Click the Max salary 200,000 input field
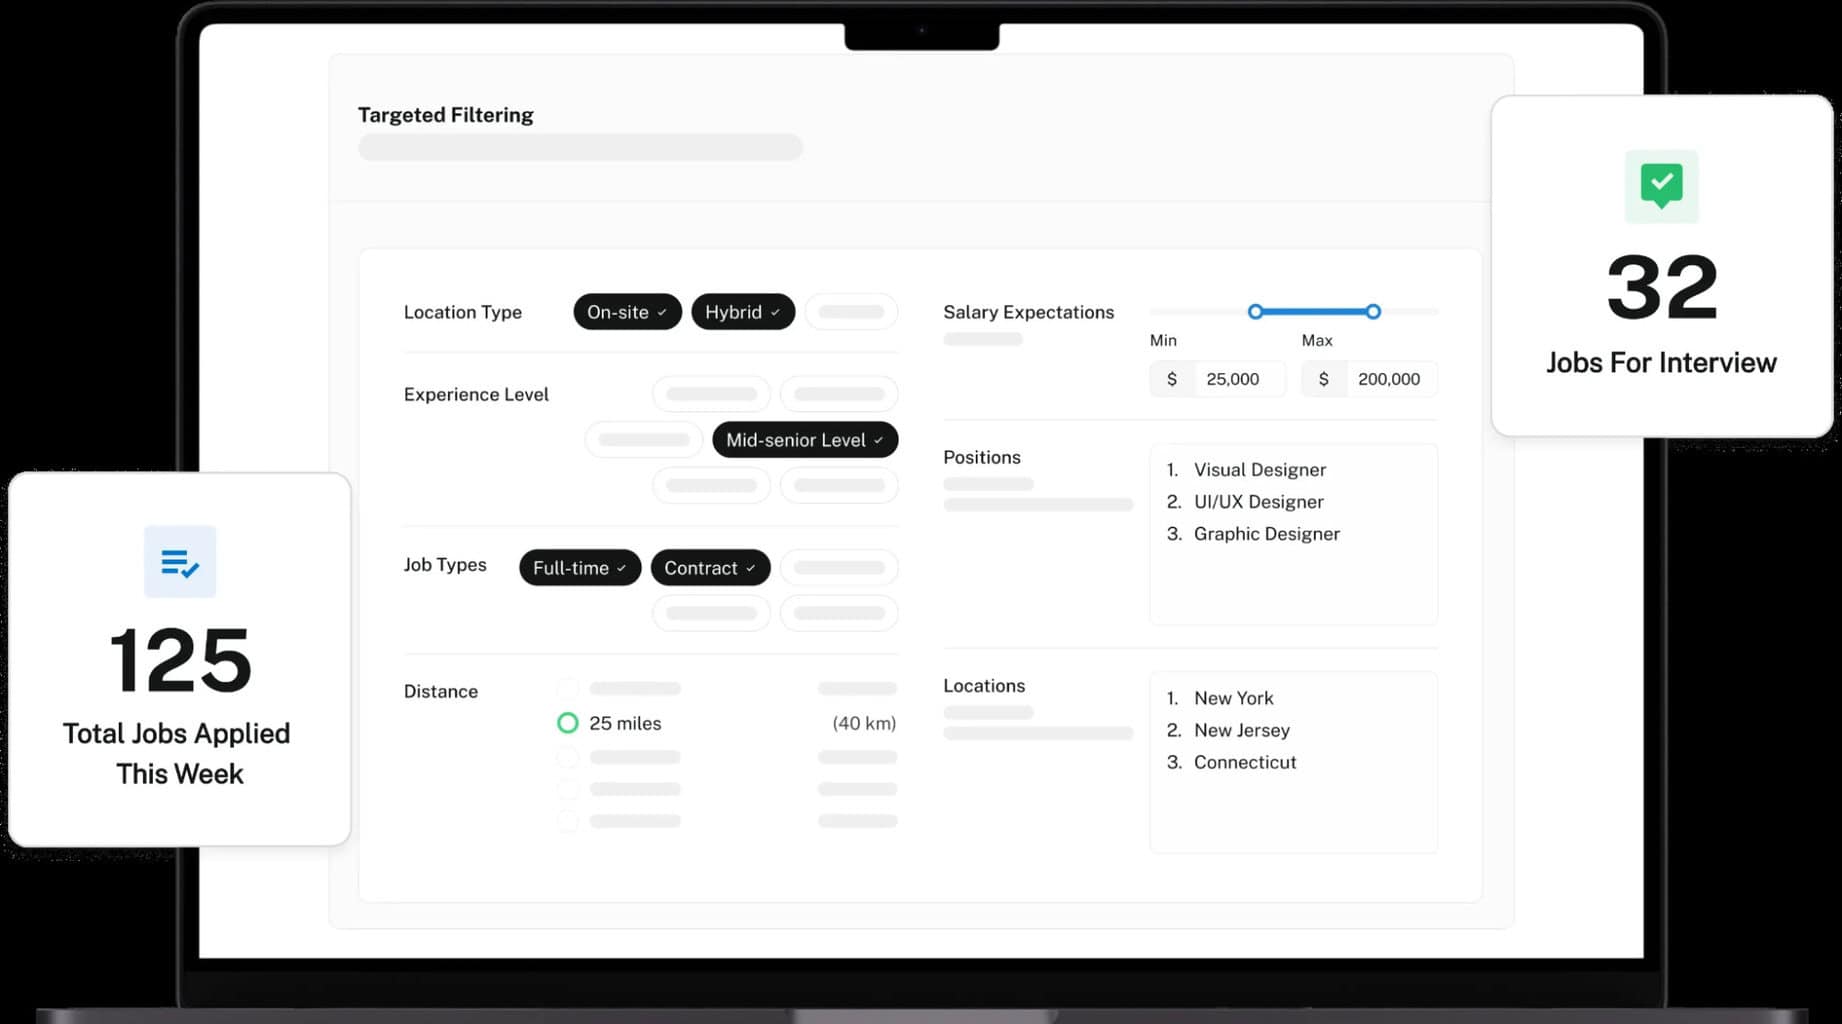Screen dimensions: 1842x1024 tap(1389, 379)
